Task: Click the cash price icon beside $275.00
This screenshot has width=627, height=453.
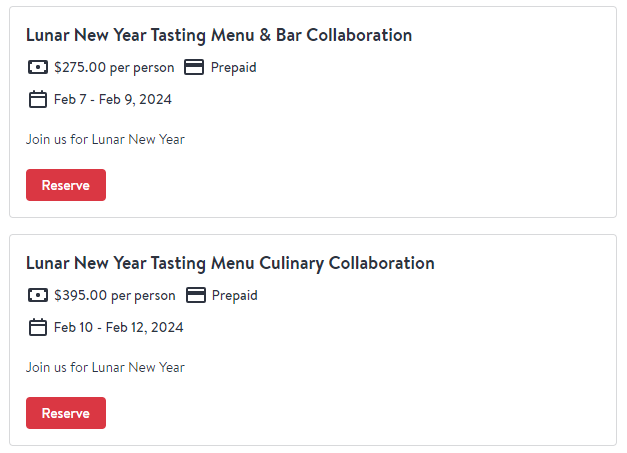Action: point(38,67)
